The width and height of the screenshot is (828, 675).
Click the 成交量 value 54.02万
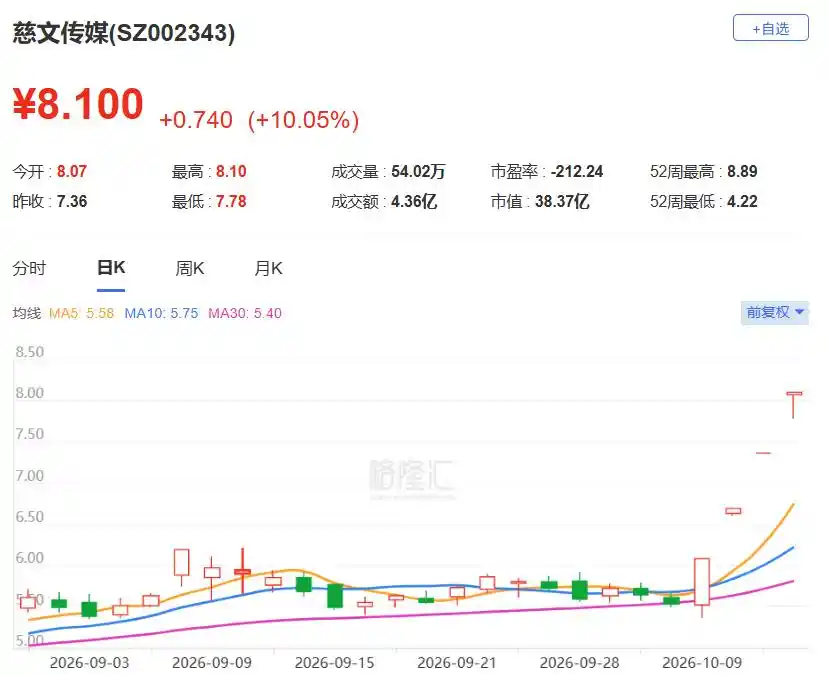pos(418,171)
